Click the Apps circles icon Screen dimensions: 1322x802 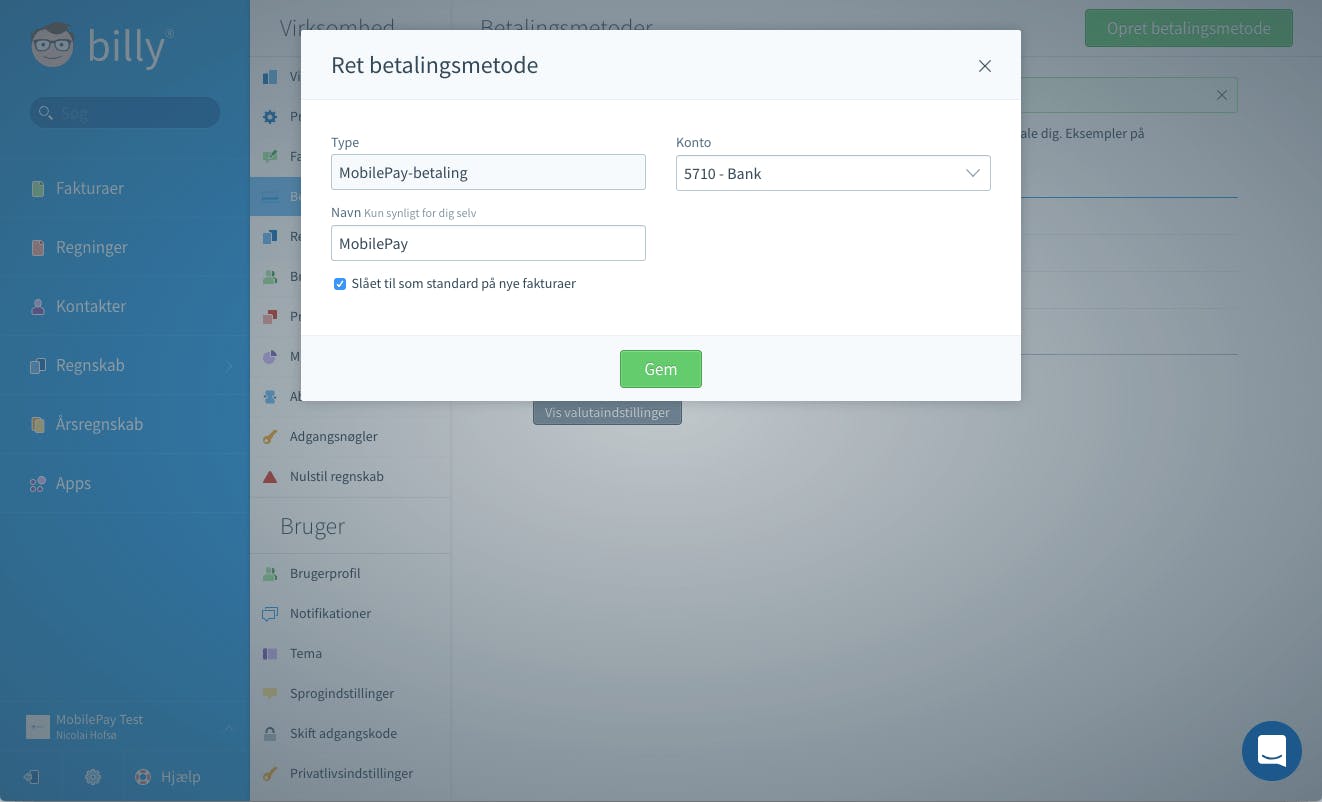(x=38, y=483)
